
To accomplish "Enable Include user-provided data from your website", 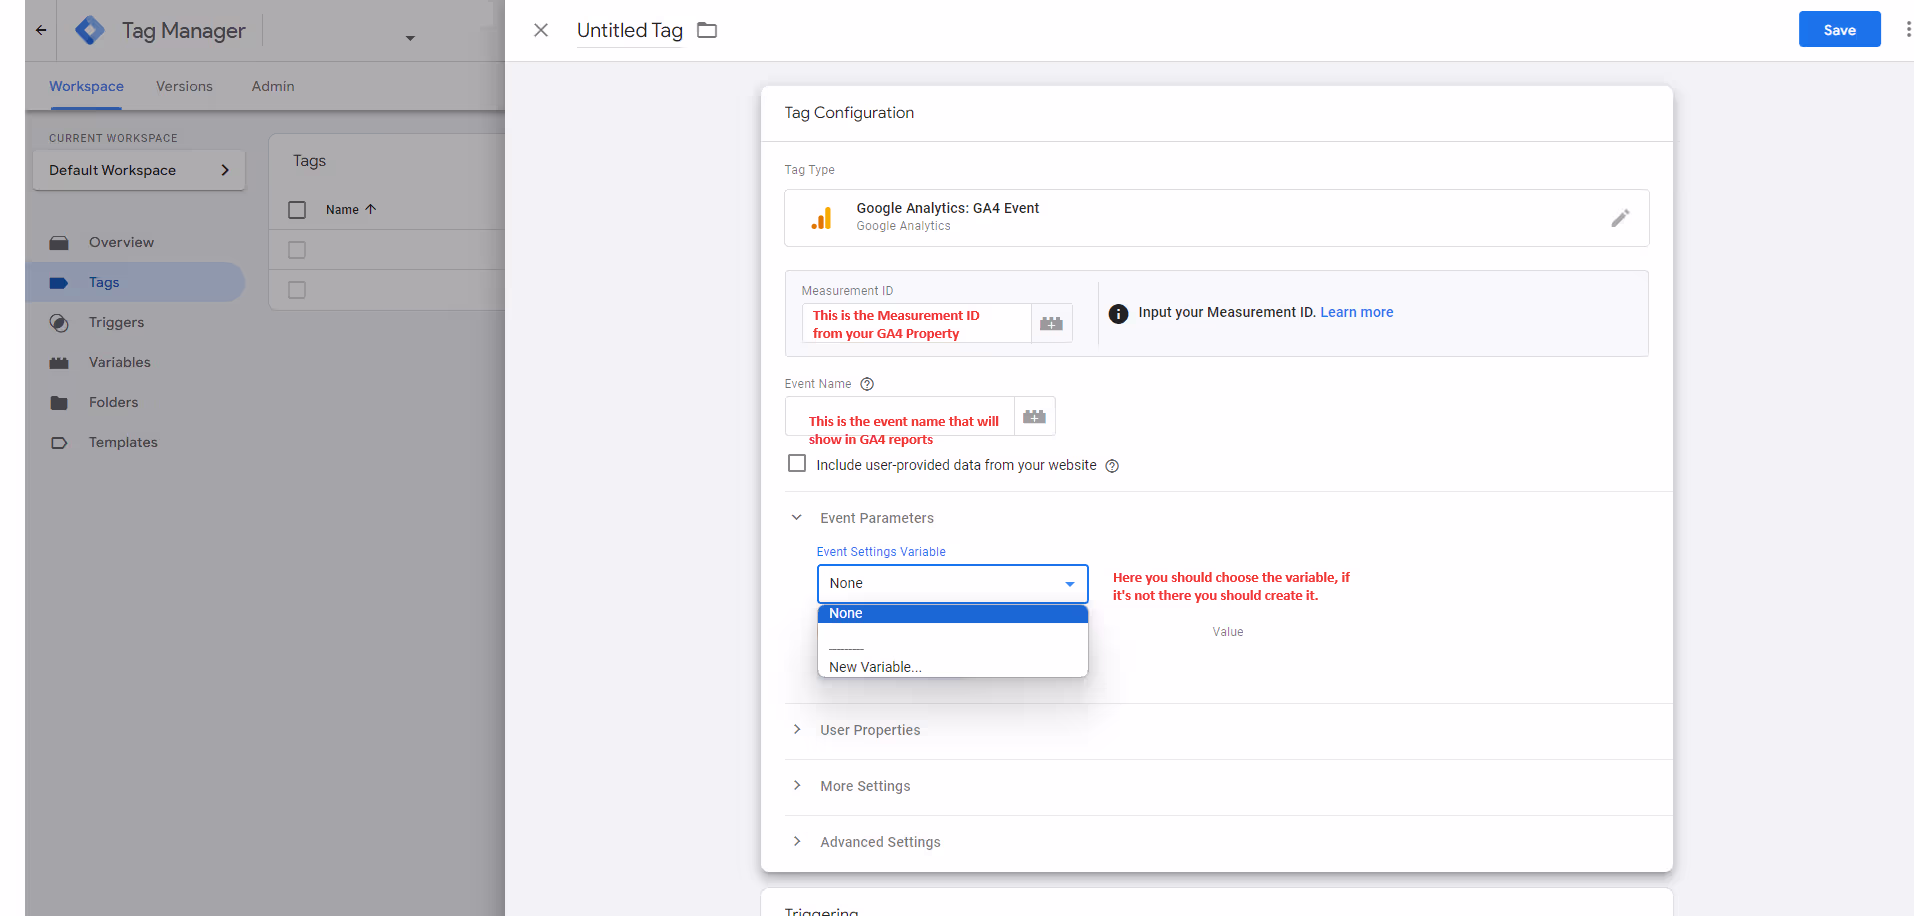I will pos(797,464).
